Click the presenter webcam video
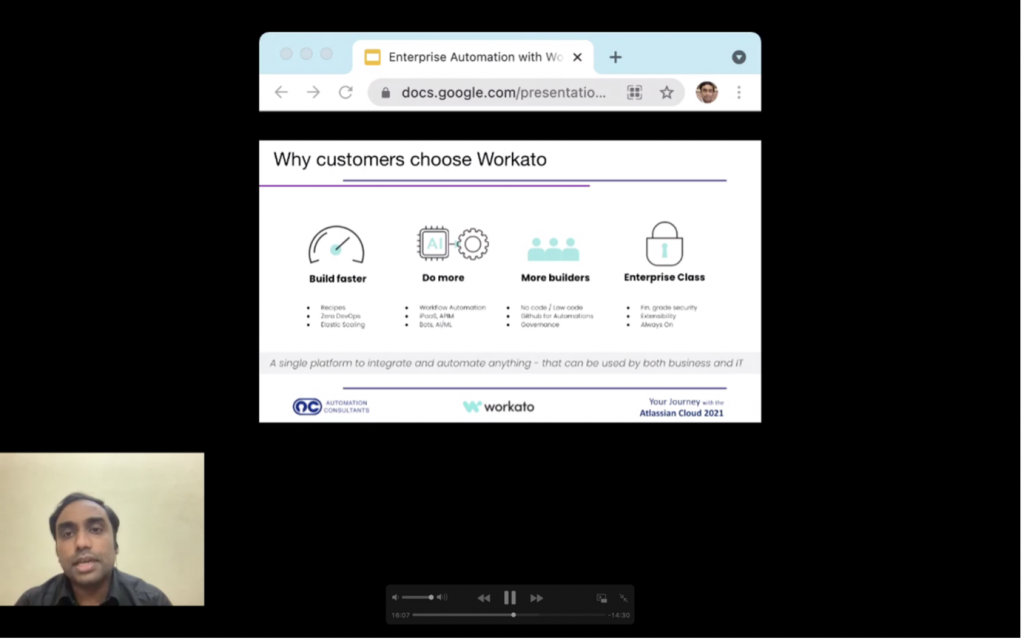1024x641 pixels. pyautogui.click(x=102, y=529)
